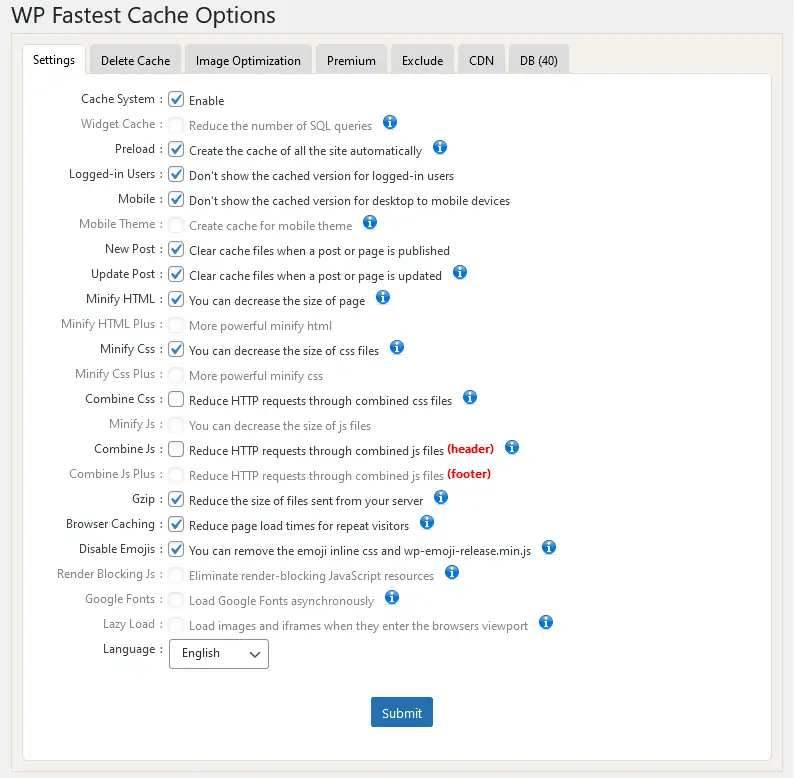Disable the Cache System checkbox

[176, 99]
